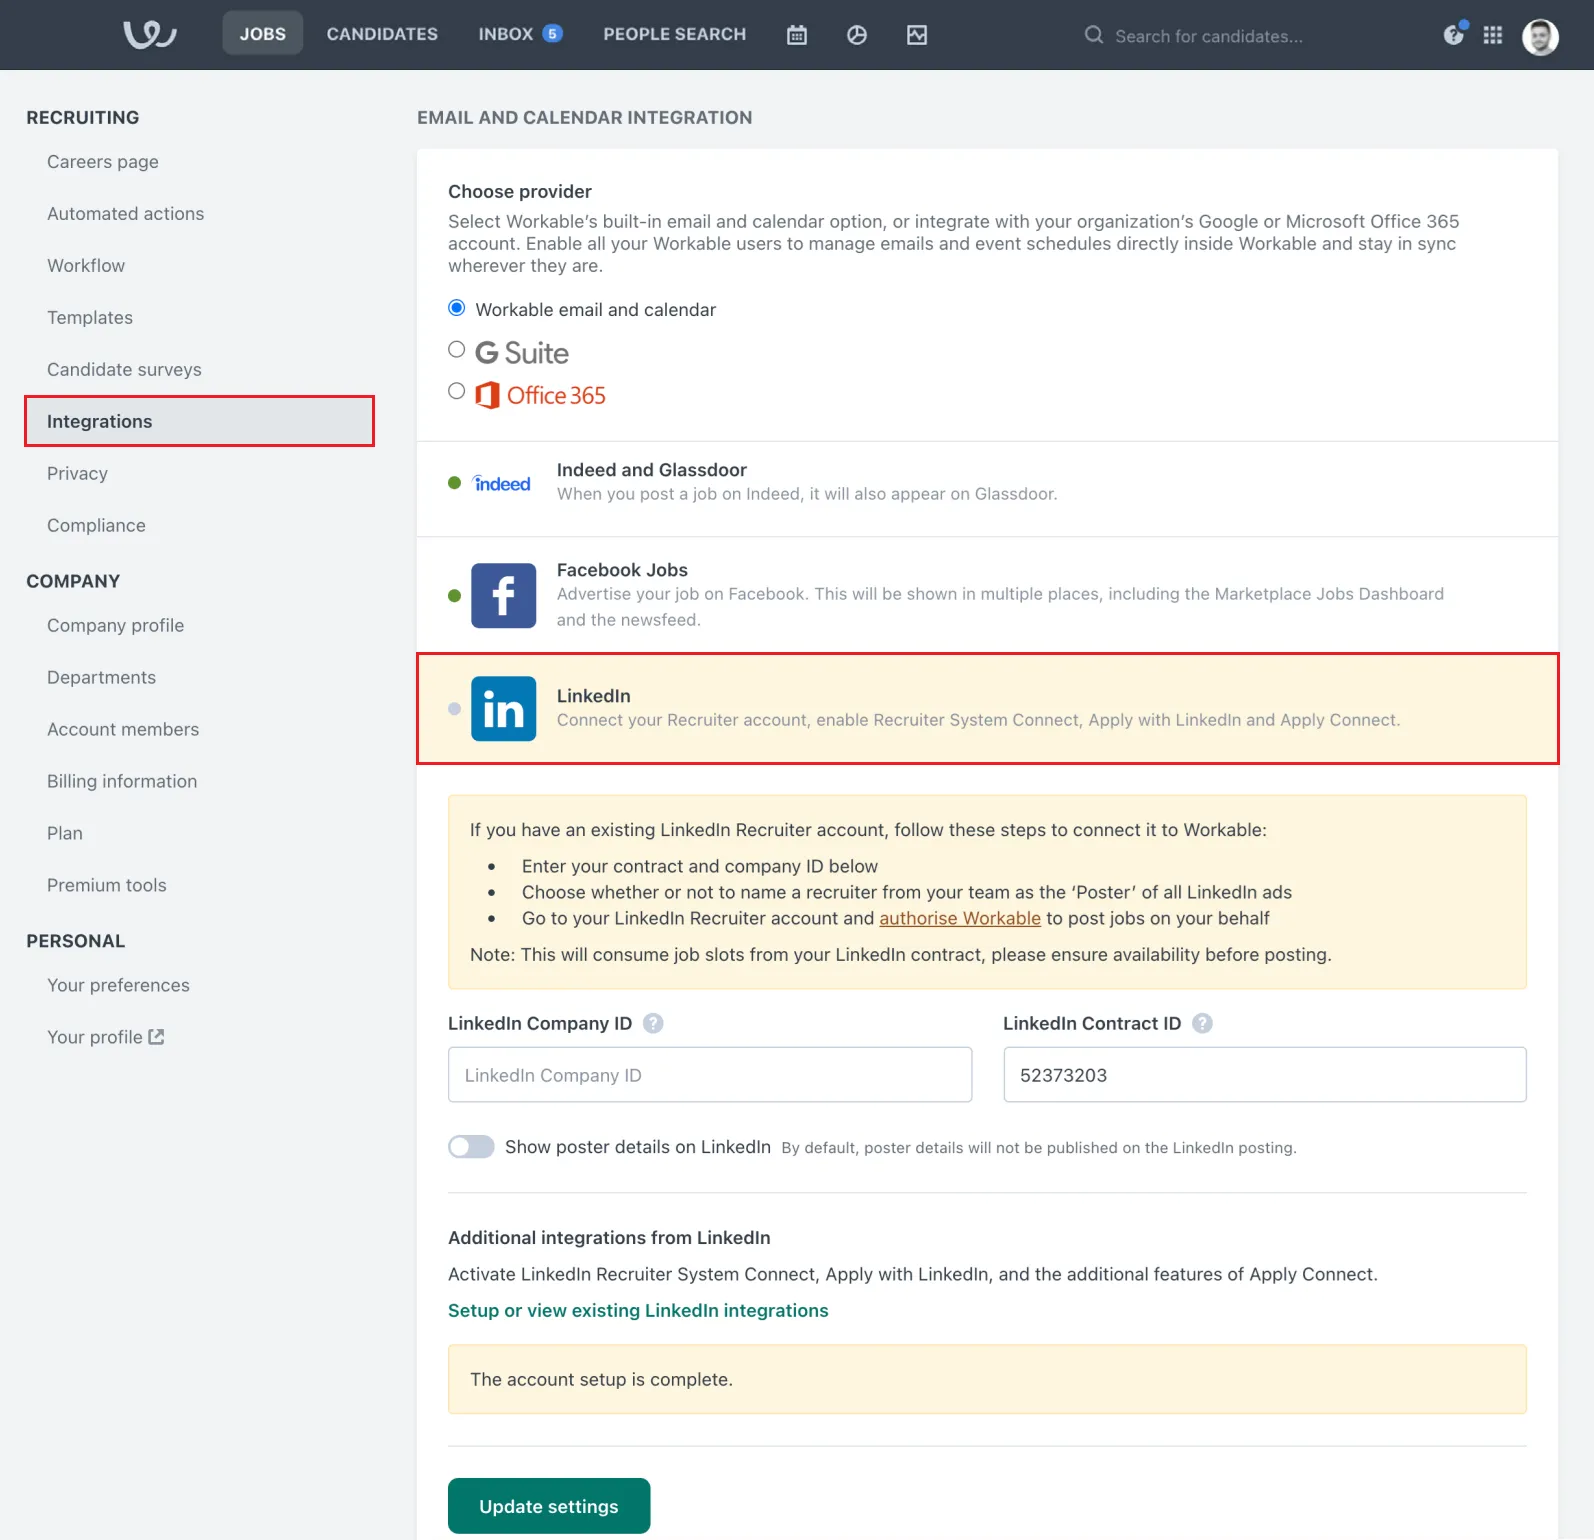
Task: Open Billing information settings
Action: (x=122, y=782)
